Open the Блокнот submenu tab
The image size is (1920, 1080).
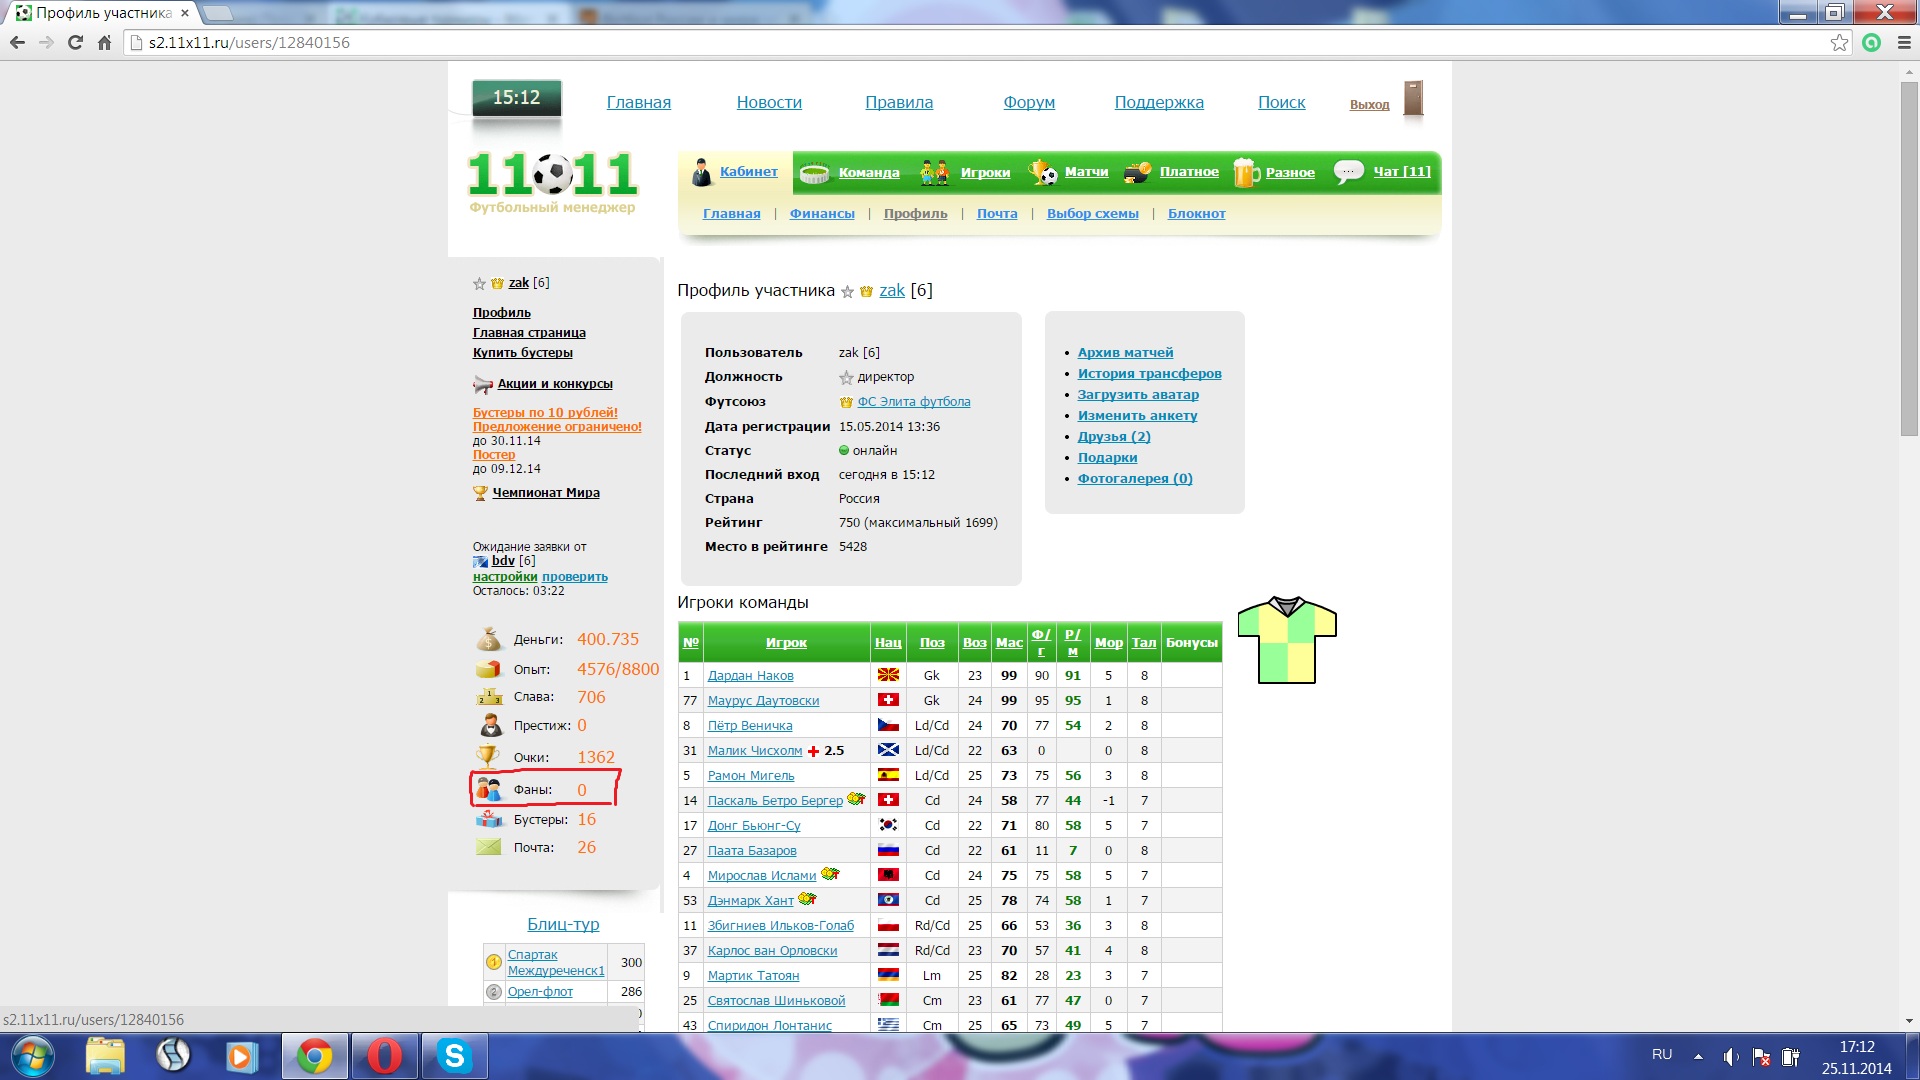(1196, 214)
